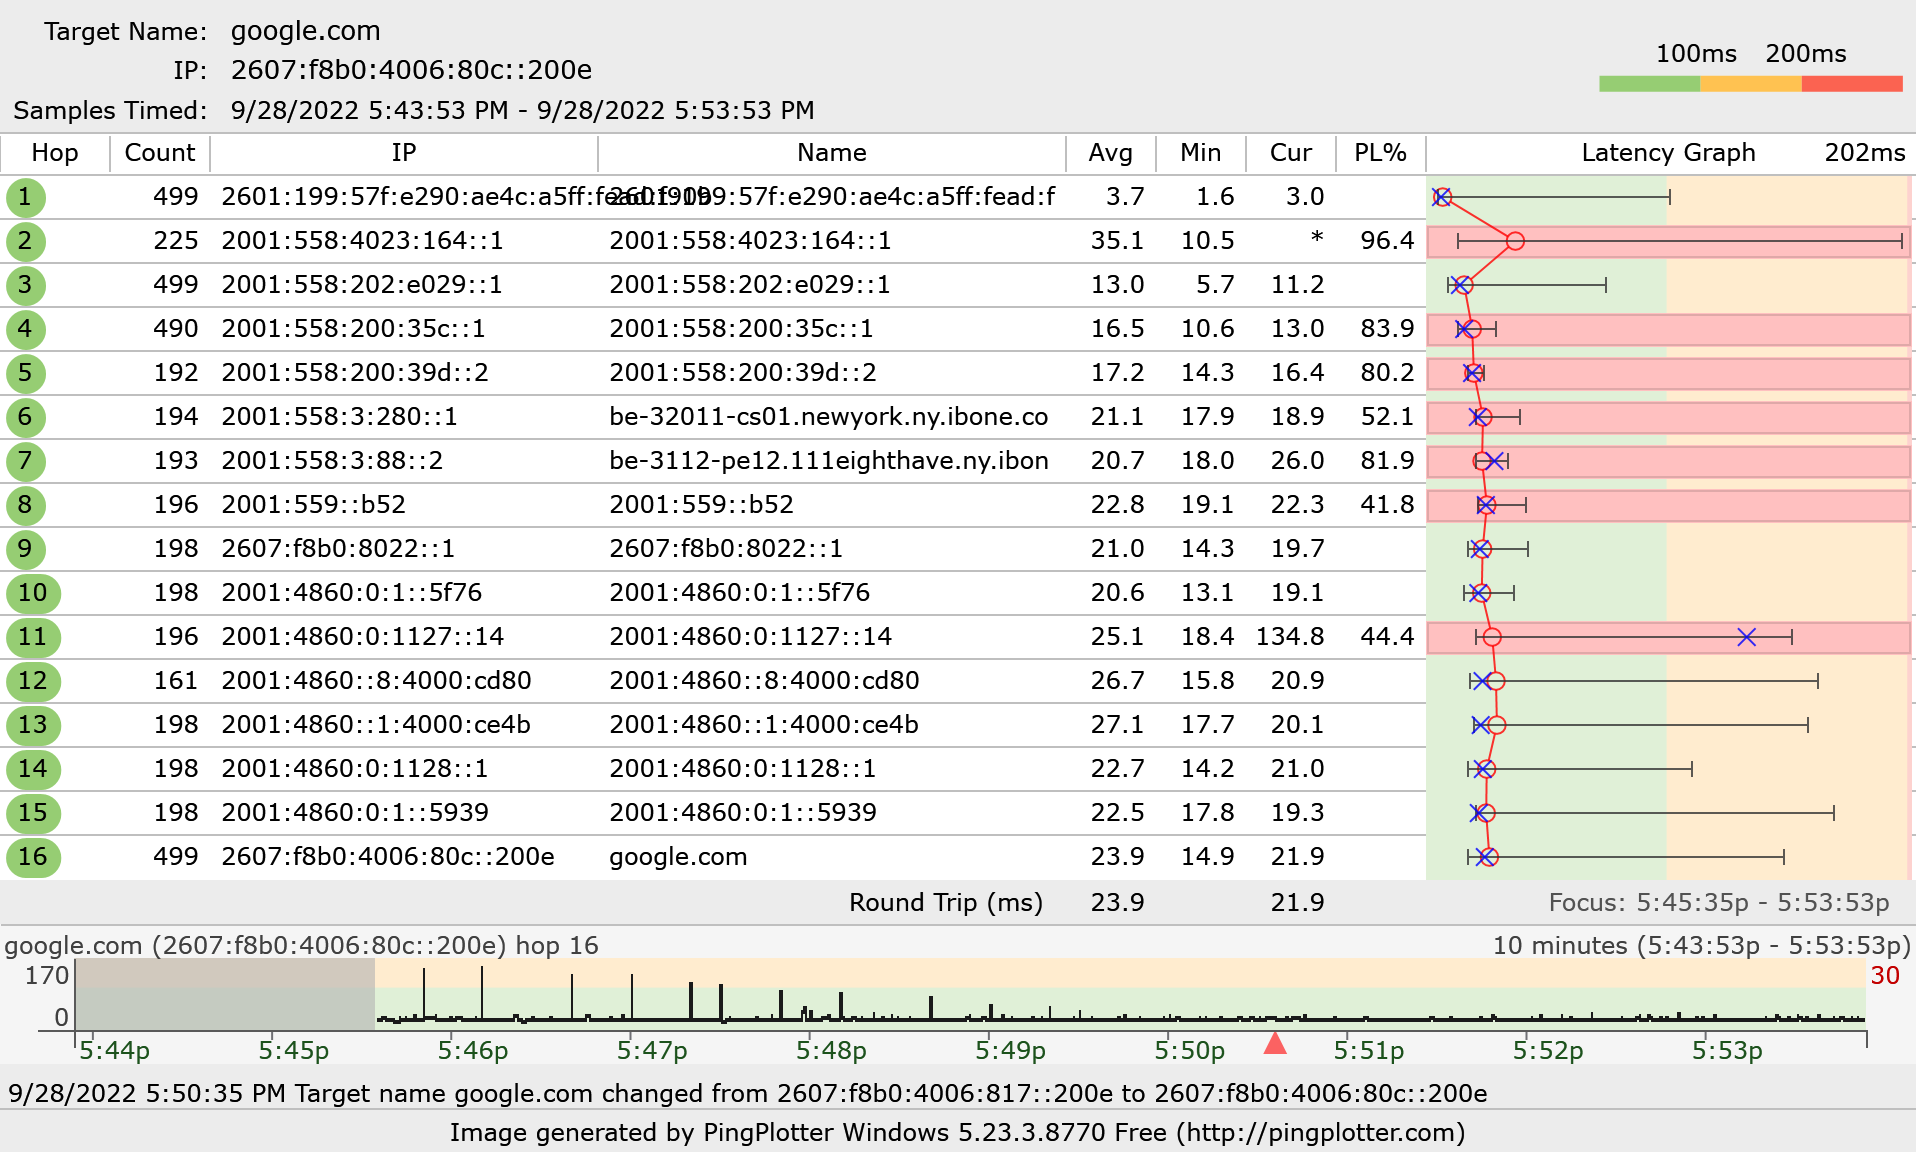1916x1152 pixels.
Task: Select the hop 1 badge
Action: (27, 197)
